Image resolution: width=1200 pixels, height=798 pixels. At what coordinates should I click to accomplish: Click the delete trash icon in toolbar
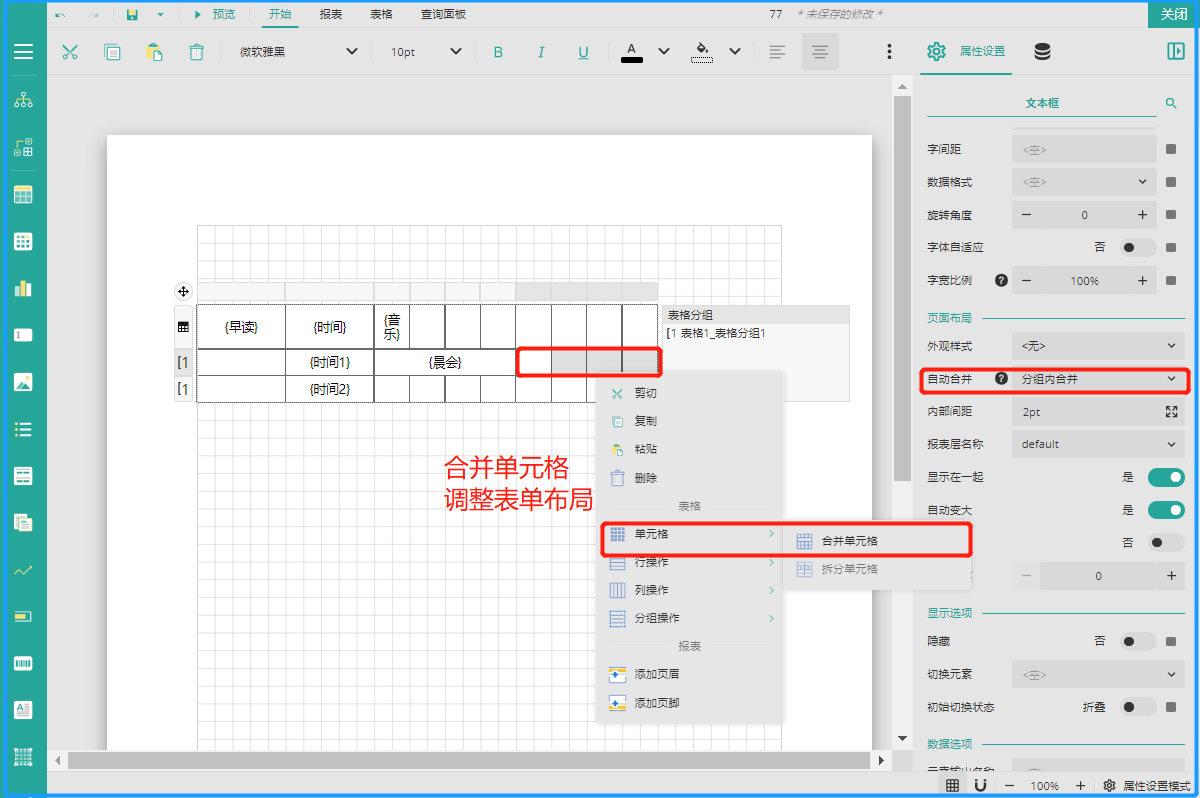(197, 52)
